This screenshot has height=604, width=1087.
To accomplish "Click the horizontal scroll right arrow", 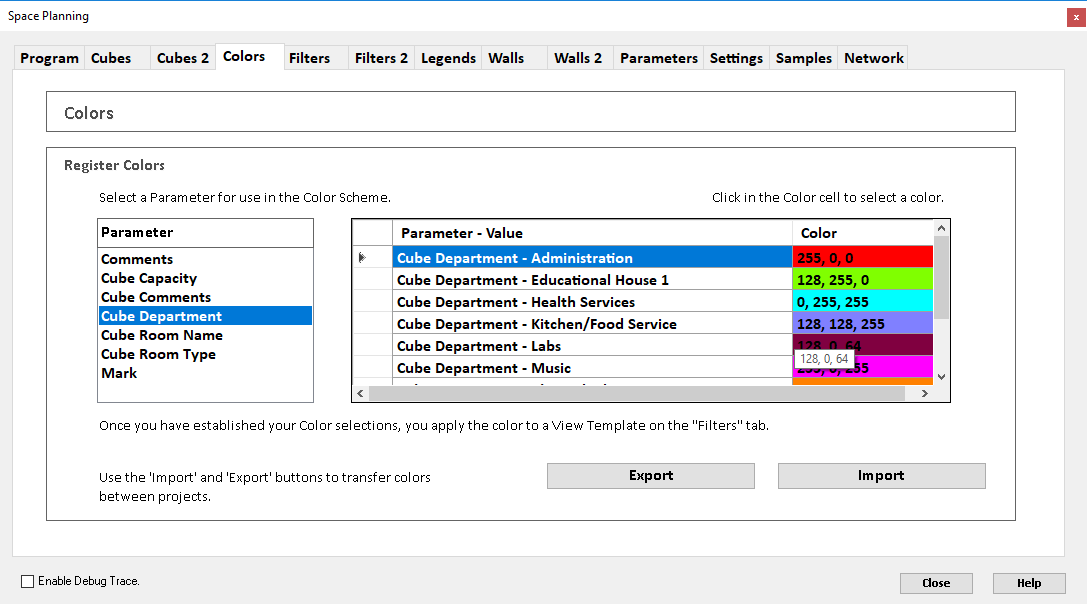I will pos(925,393).
